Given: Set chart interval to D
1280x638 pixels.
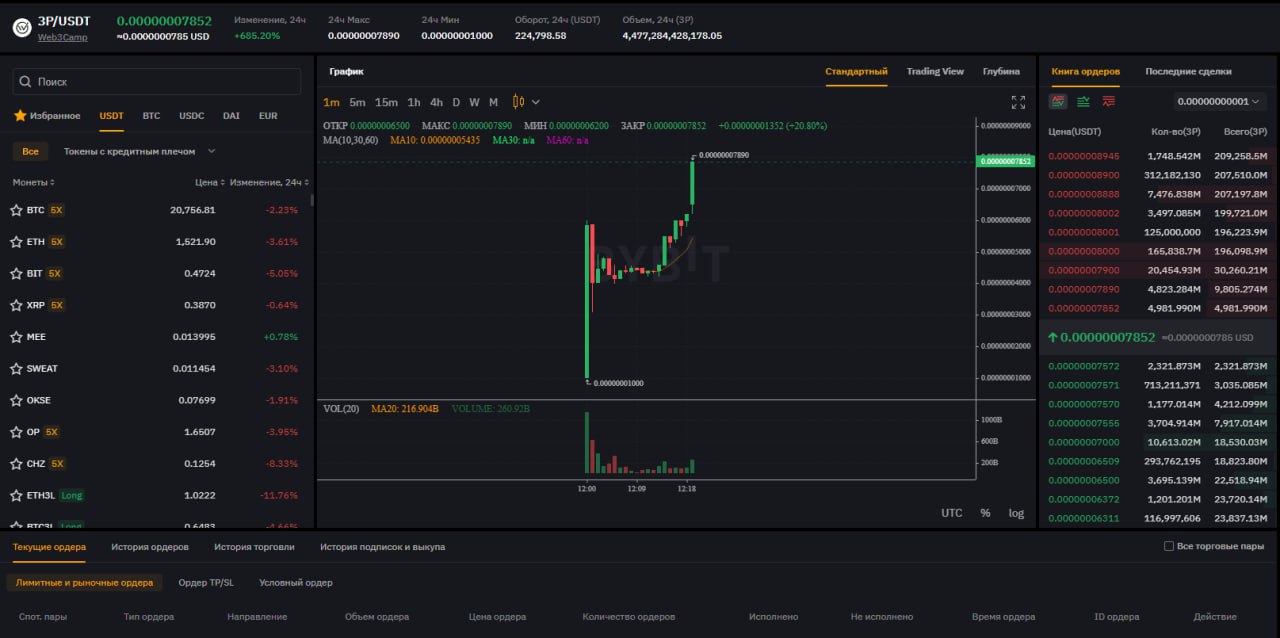Looking at the screenshot, I should point(456,102).
